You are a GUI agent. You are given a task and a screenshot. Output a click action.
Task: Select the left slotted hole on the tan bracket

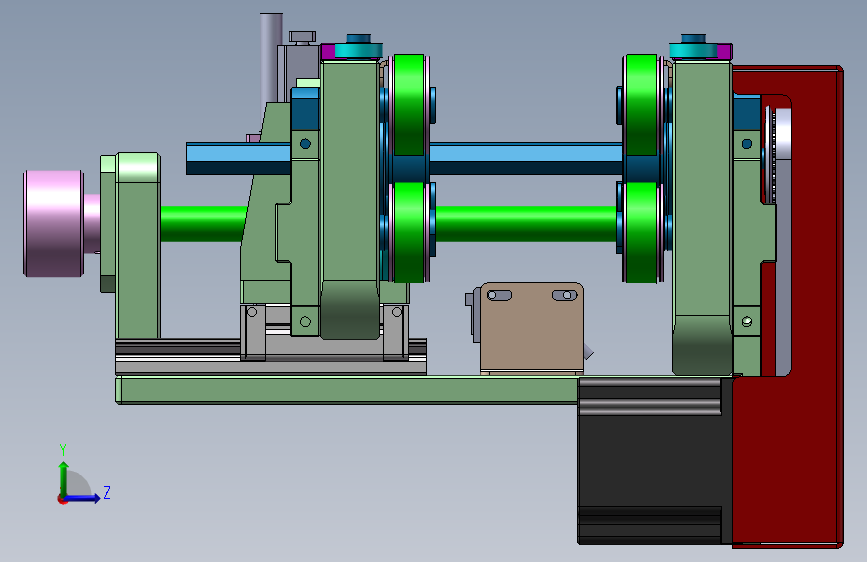499,295
